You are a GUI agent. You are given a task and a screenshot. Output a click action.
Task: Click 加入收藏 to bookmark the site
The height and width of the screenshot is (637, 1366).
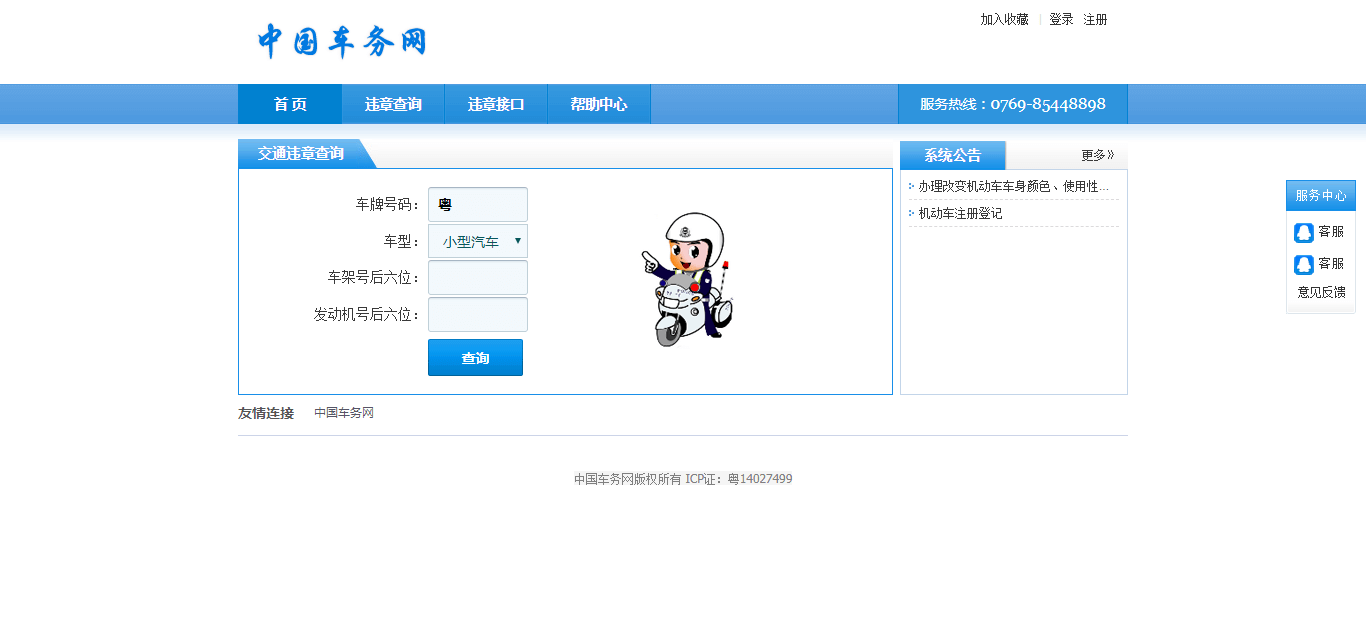pyautogui.click(x=1004, y=20)
